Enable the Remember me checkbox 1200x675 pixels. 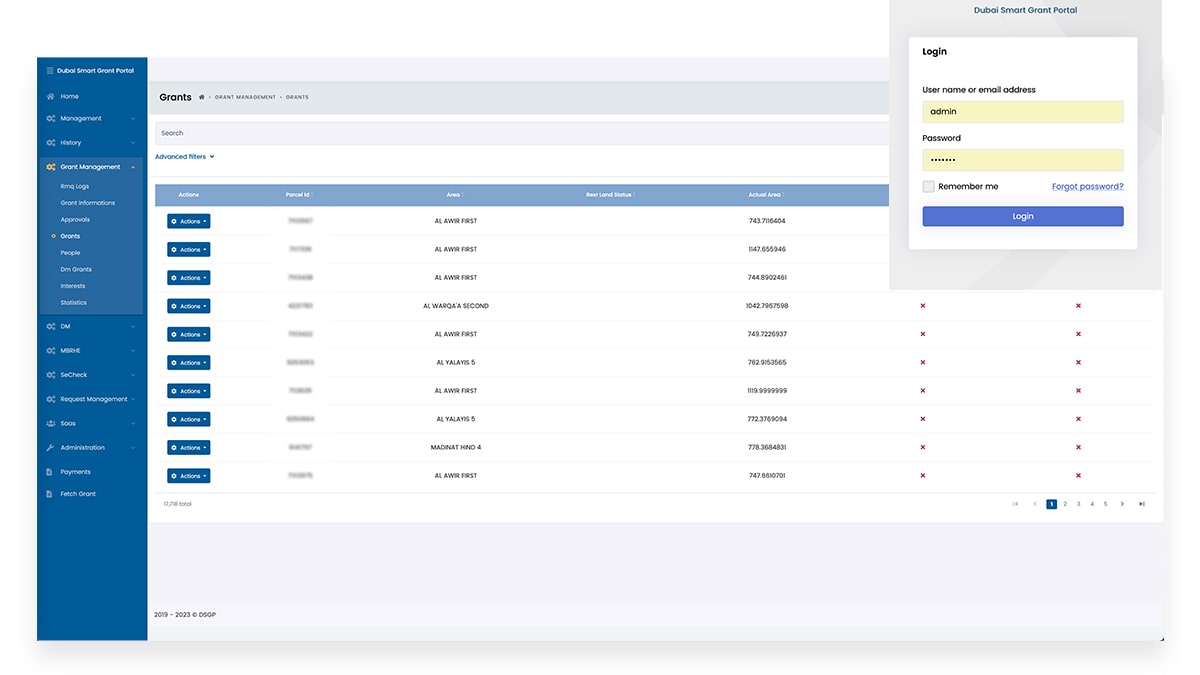tap(929, 187)
